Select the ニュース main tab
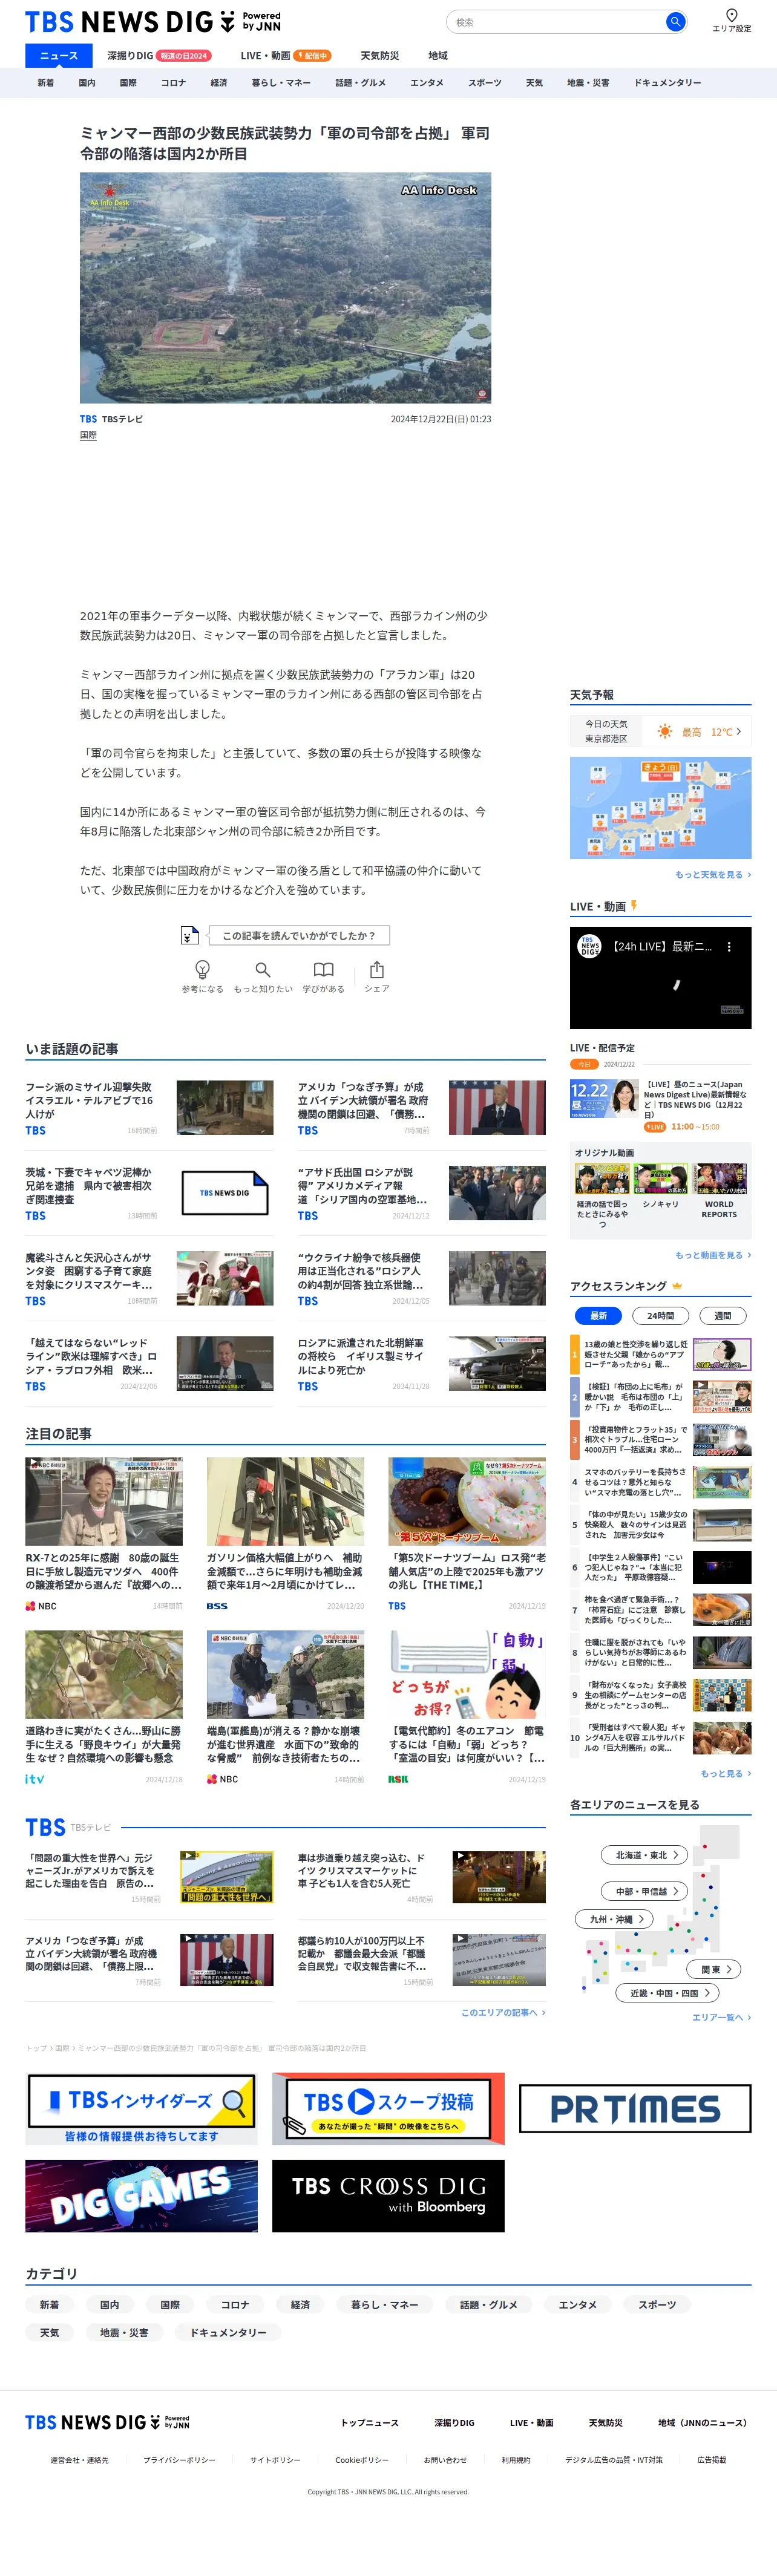The width and height of the screenshot is (777, 2576). (58, 55)
